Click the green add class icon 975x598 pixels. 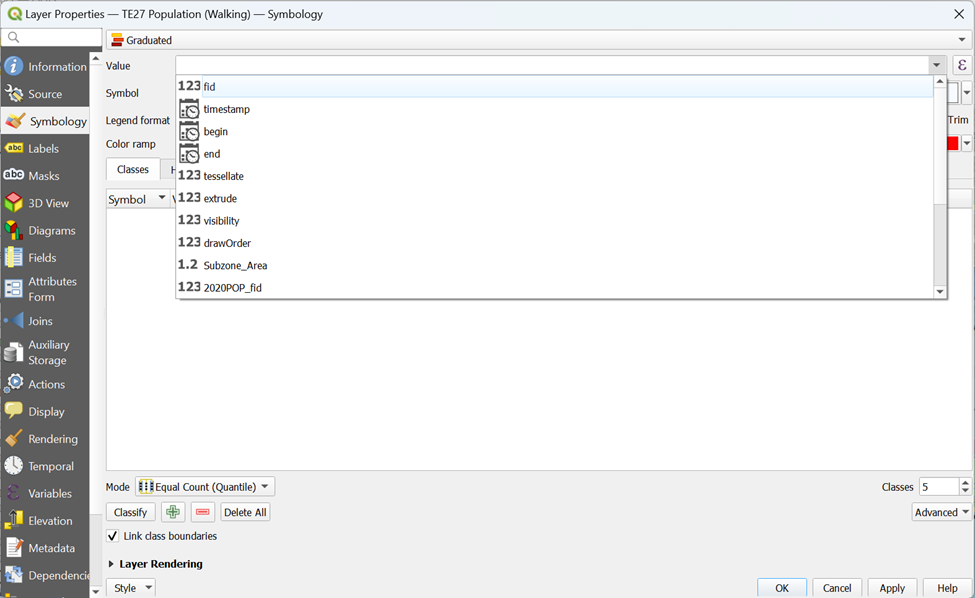[174, 512]
